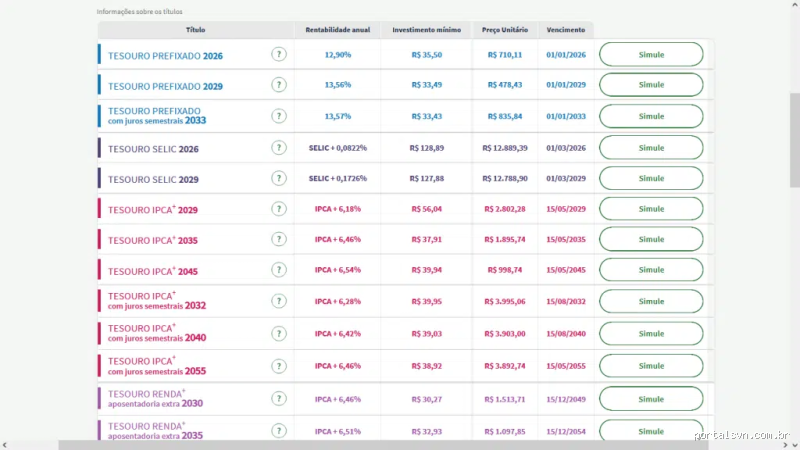Image resolution: width=800 pixels, height=450 pixels.
Task: Select the Tesouro Selic 2026 title
Action: click(153, 149)
